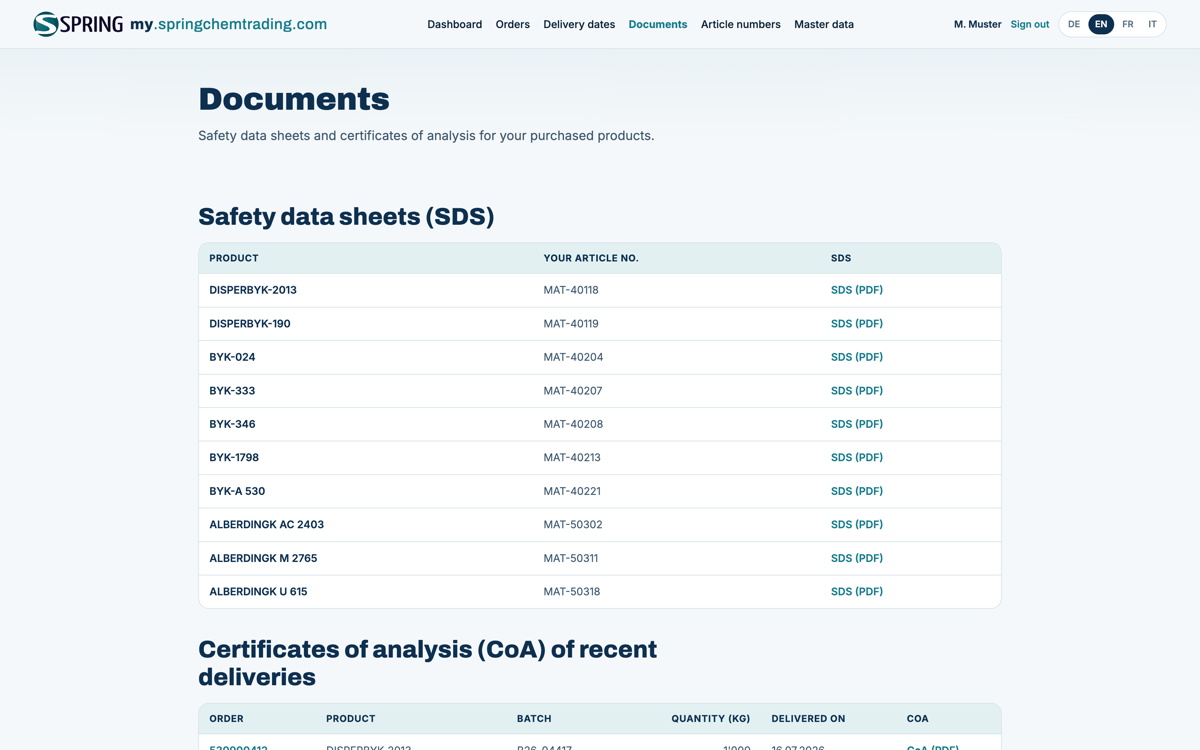This screenshot has width=1200, height=750.
Task: Click article number MAT-50311
Action: (x=571, y=558)
